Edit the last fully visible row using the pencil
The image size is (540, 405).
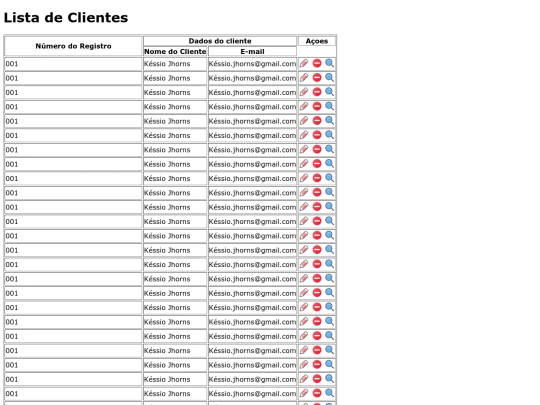[304, 393]
